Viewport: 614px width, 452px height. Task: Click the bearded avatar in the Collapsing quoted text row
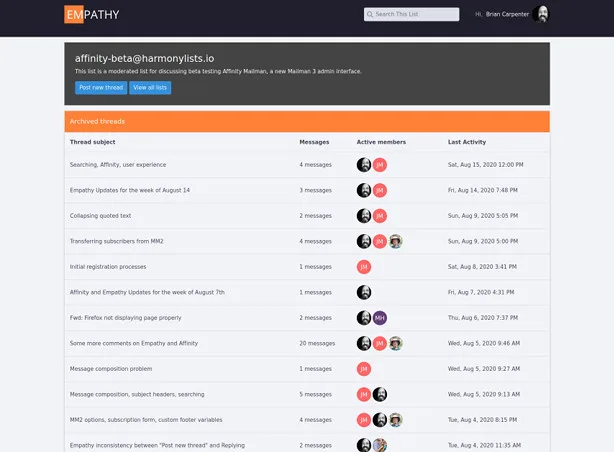pyautogui.click(x=364, y=216)
